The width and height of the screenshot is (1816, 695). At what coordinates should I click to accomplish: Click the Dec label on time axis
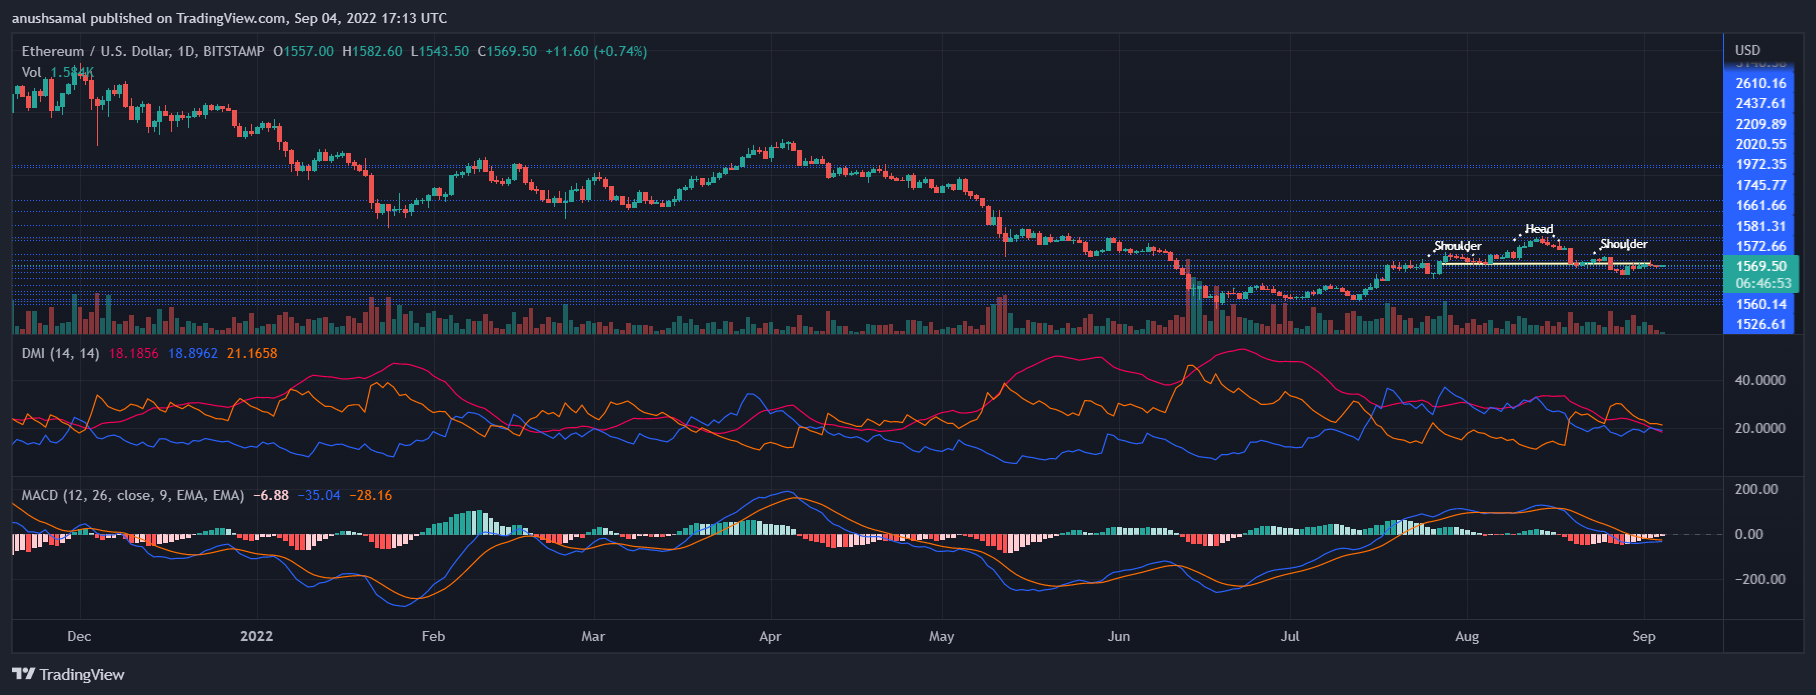pyautogui.click(x=79, y=636)
